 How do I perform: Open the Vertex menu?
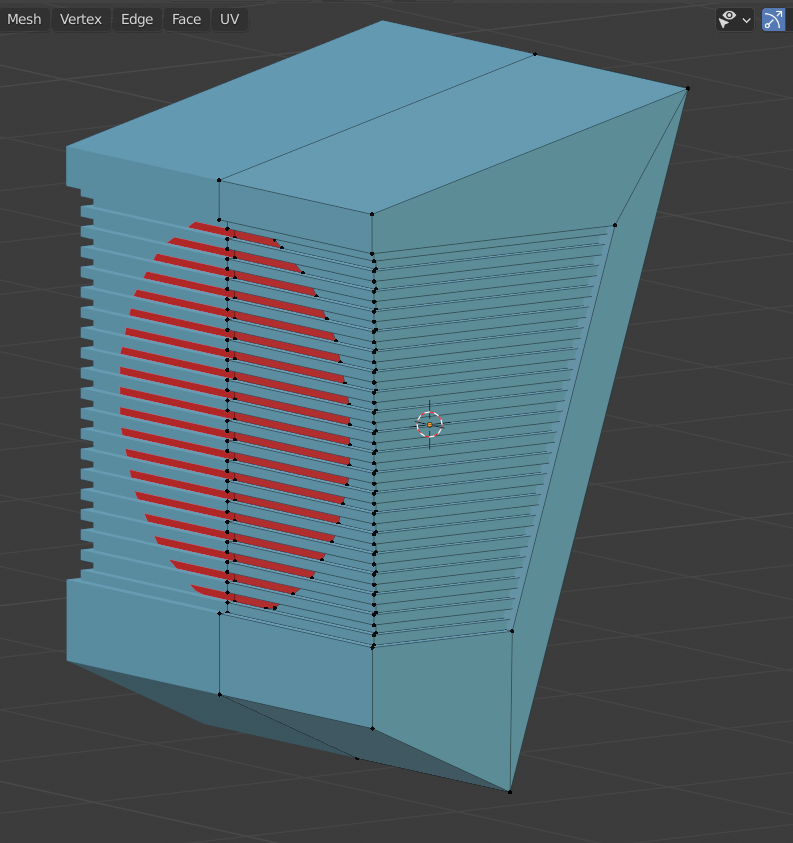[80, 19]
